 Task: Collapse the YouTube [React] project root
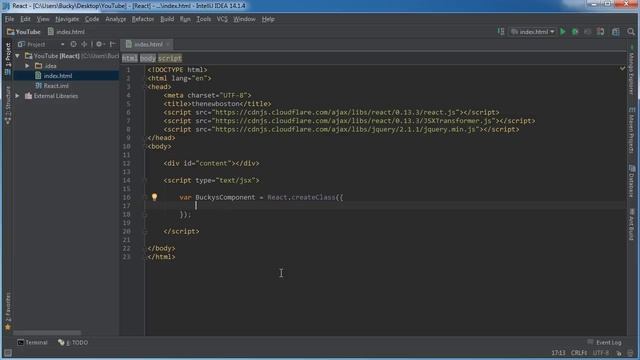(x=17, y=56)
